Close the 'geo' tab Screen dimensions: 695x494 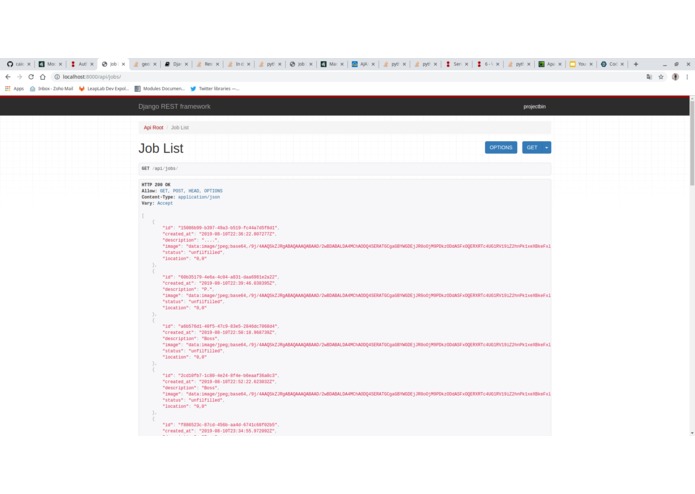155,64
